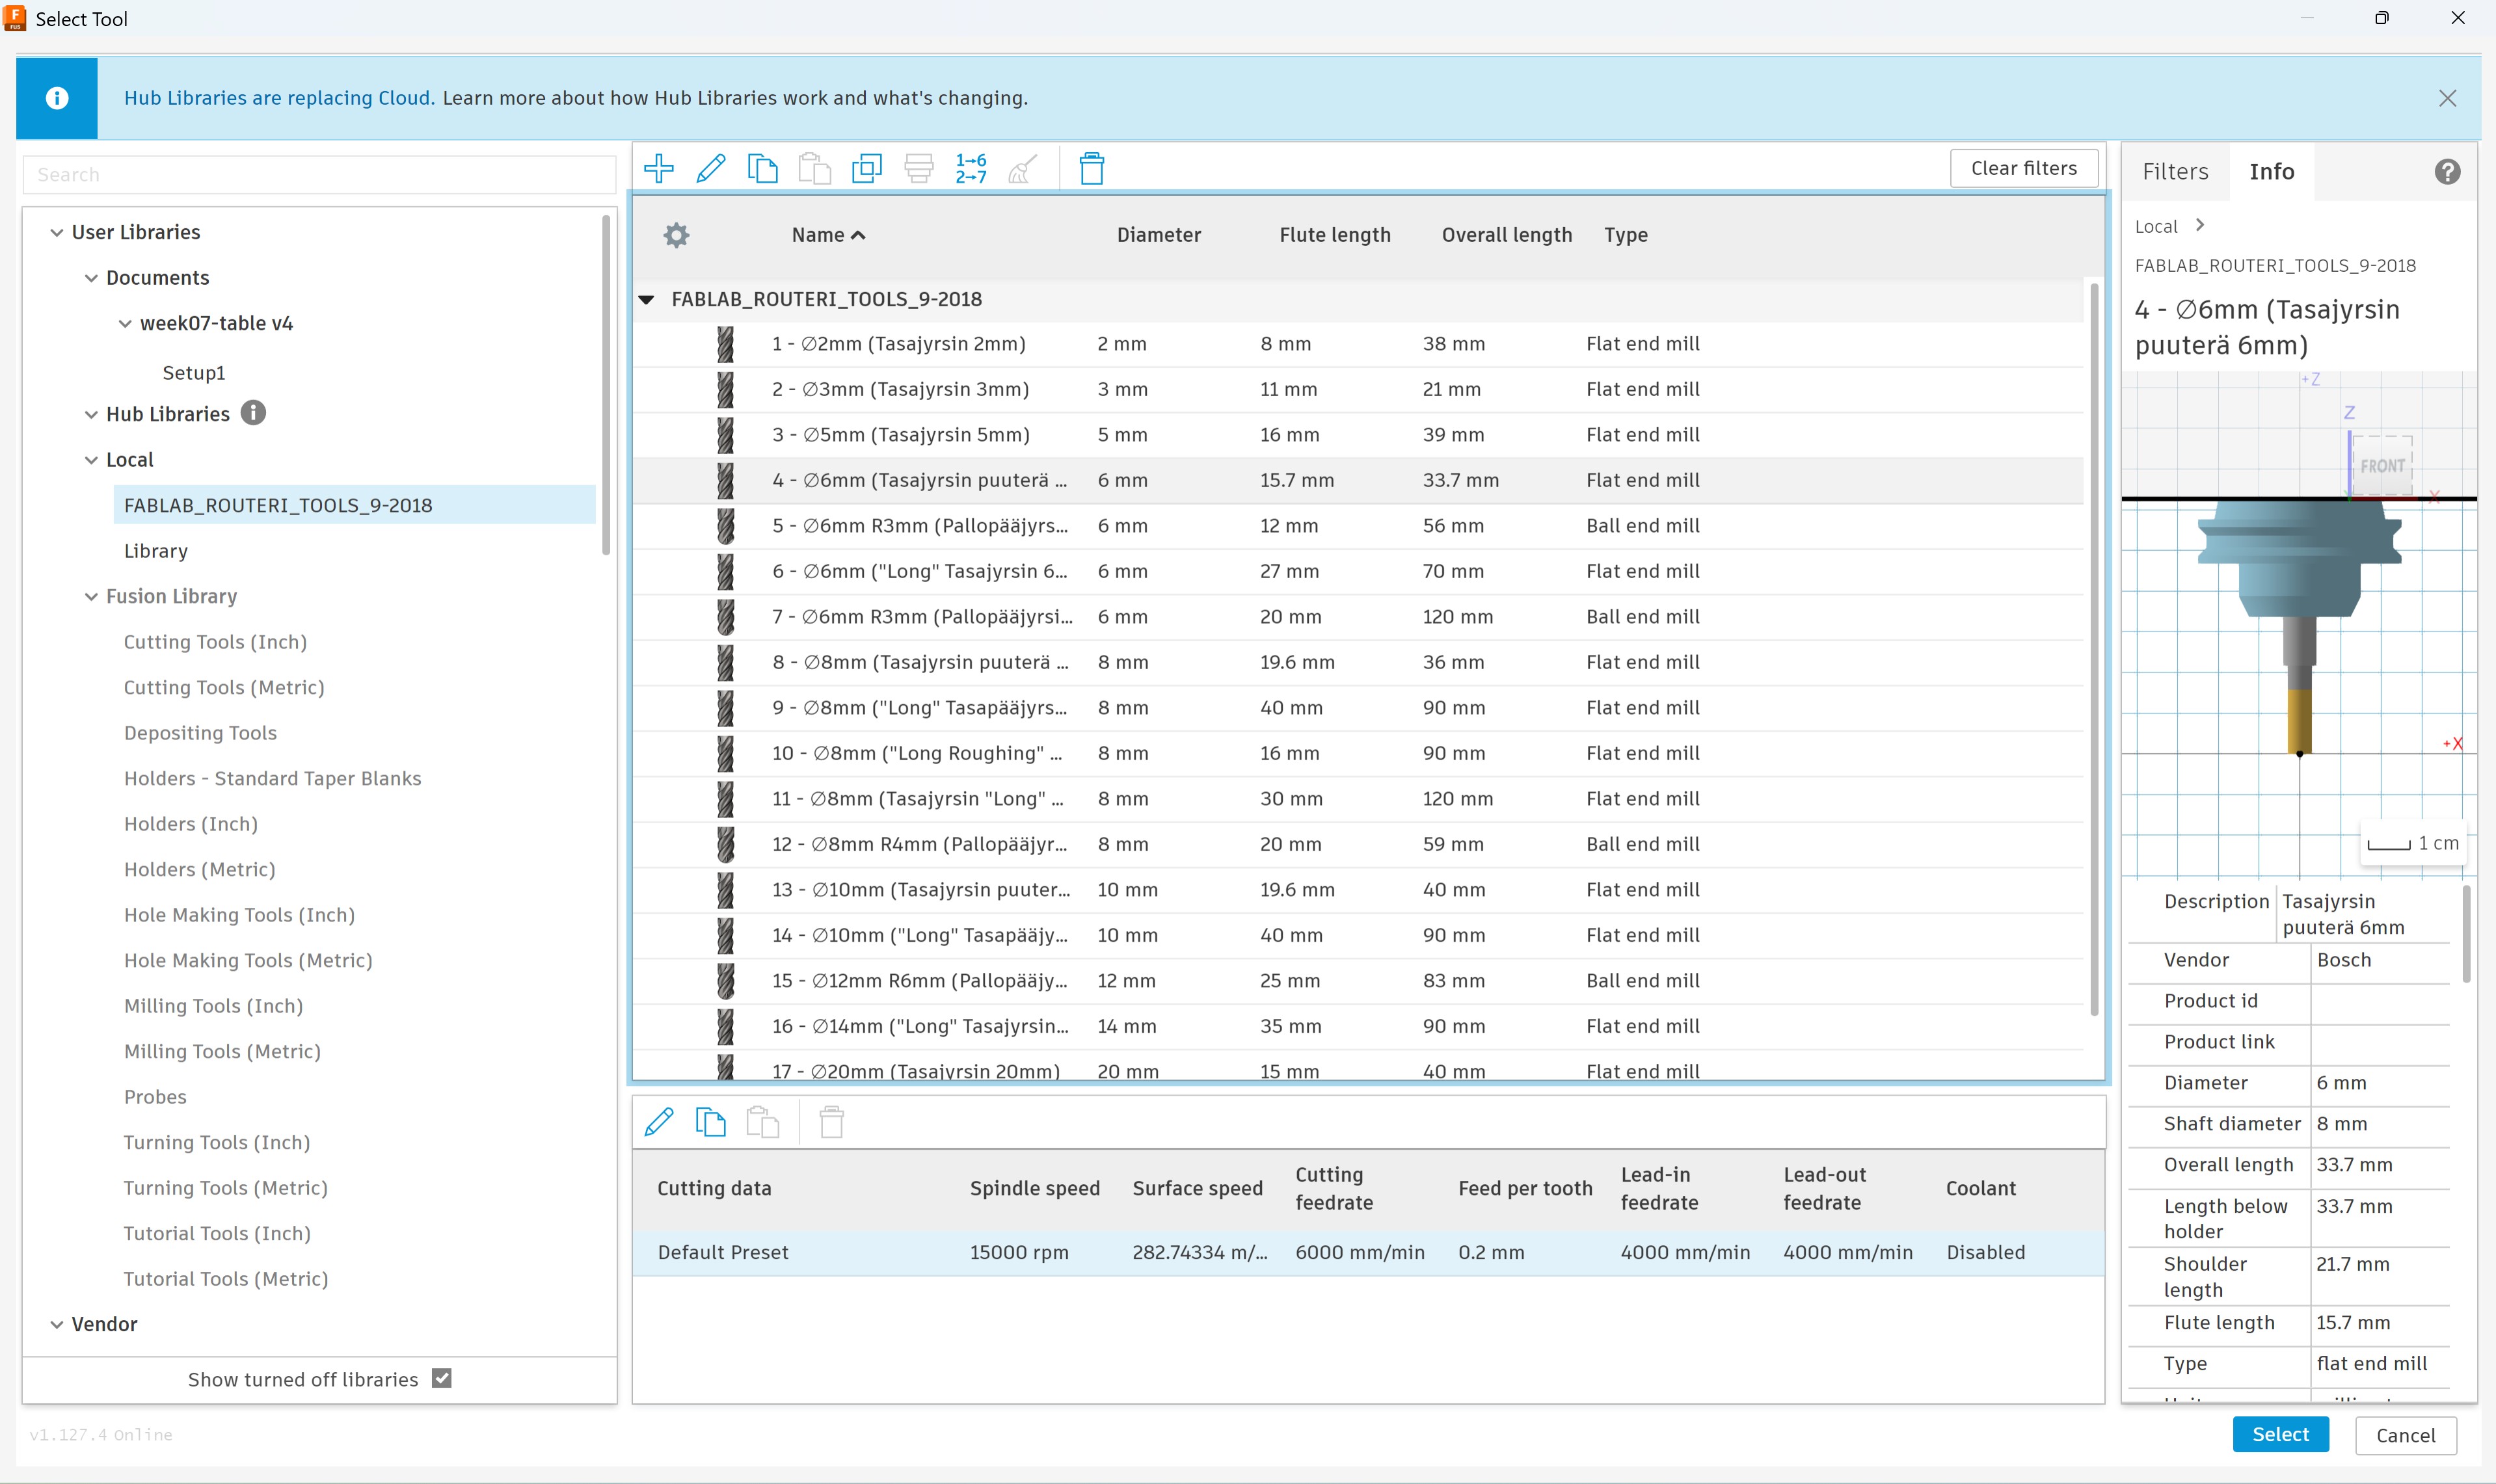Viewport: 2496px width, 1484px height.
Task: Expand the Vendor libraries section
Action: coord(57,1324)
